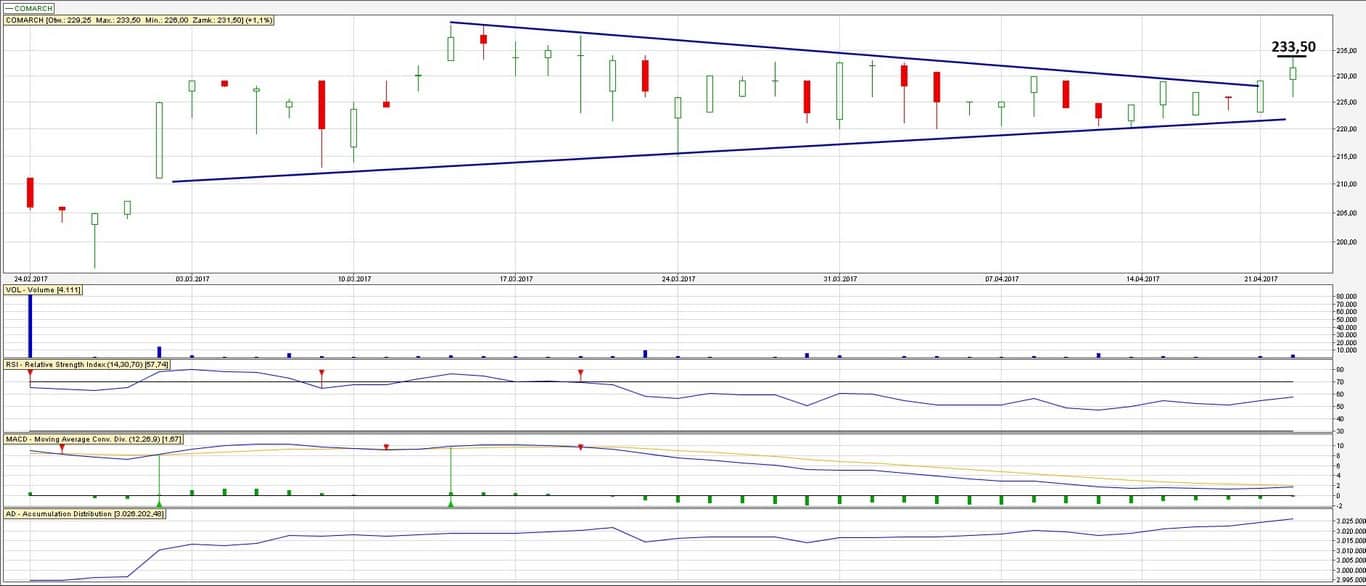
Task: Select the 21.04.2017 date on time axis
Action: (1259, 279)
